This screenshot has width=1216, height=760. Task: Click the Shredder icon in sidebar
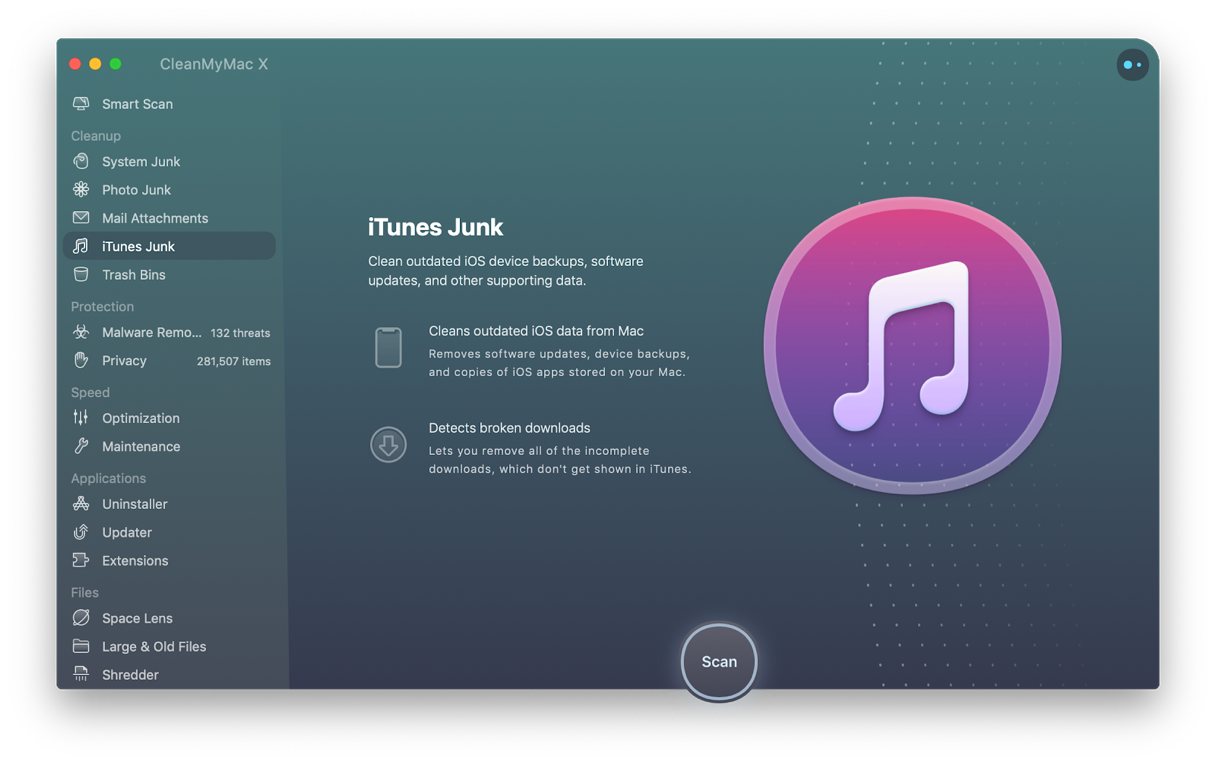coord(81,674)
